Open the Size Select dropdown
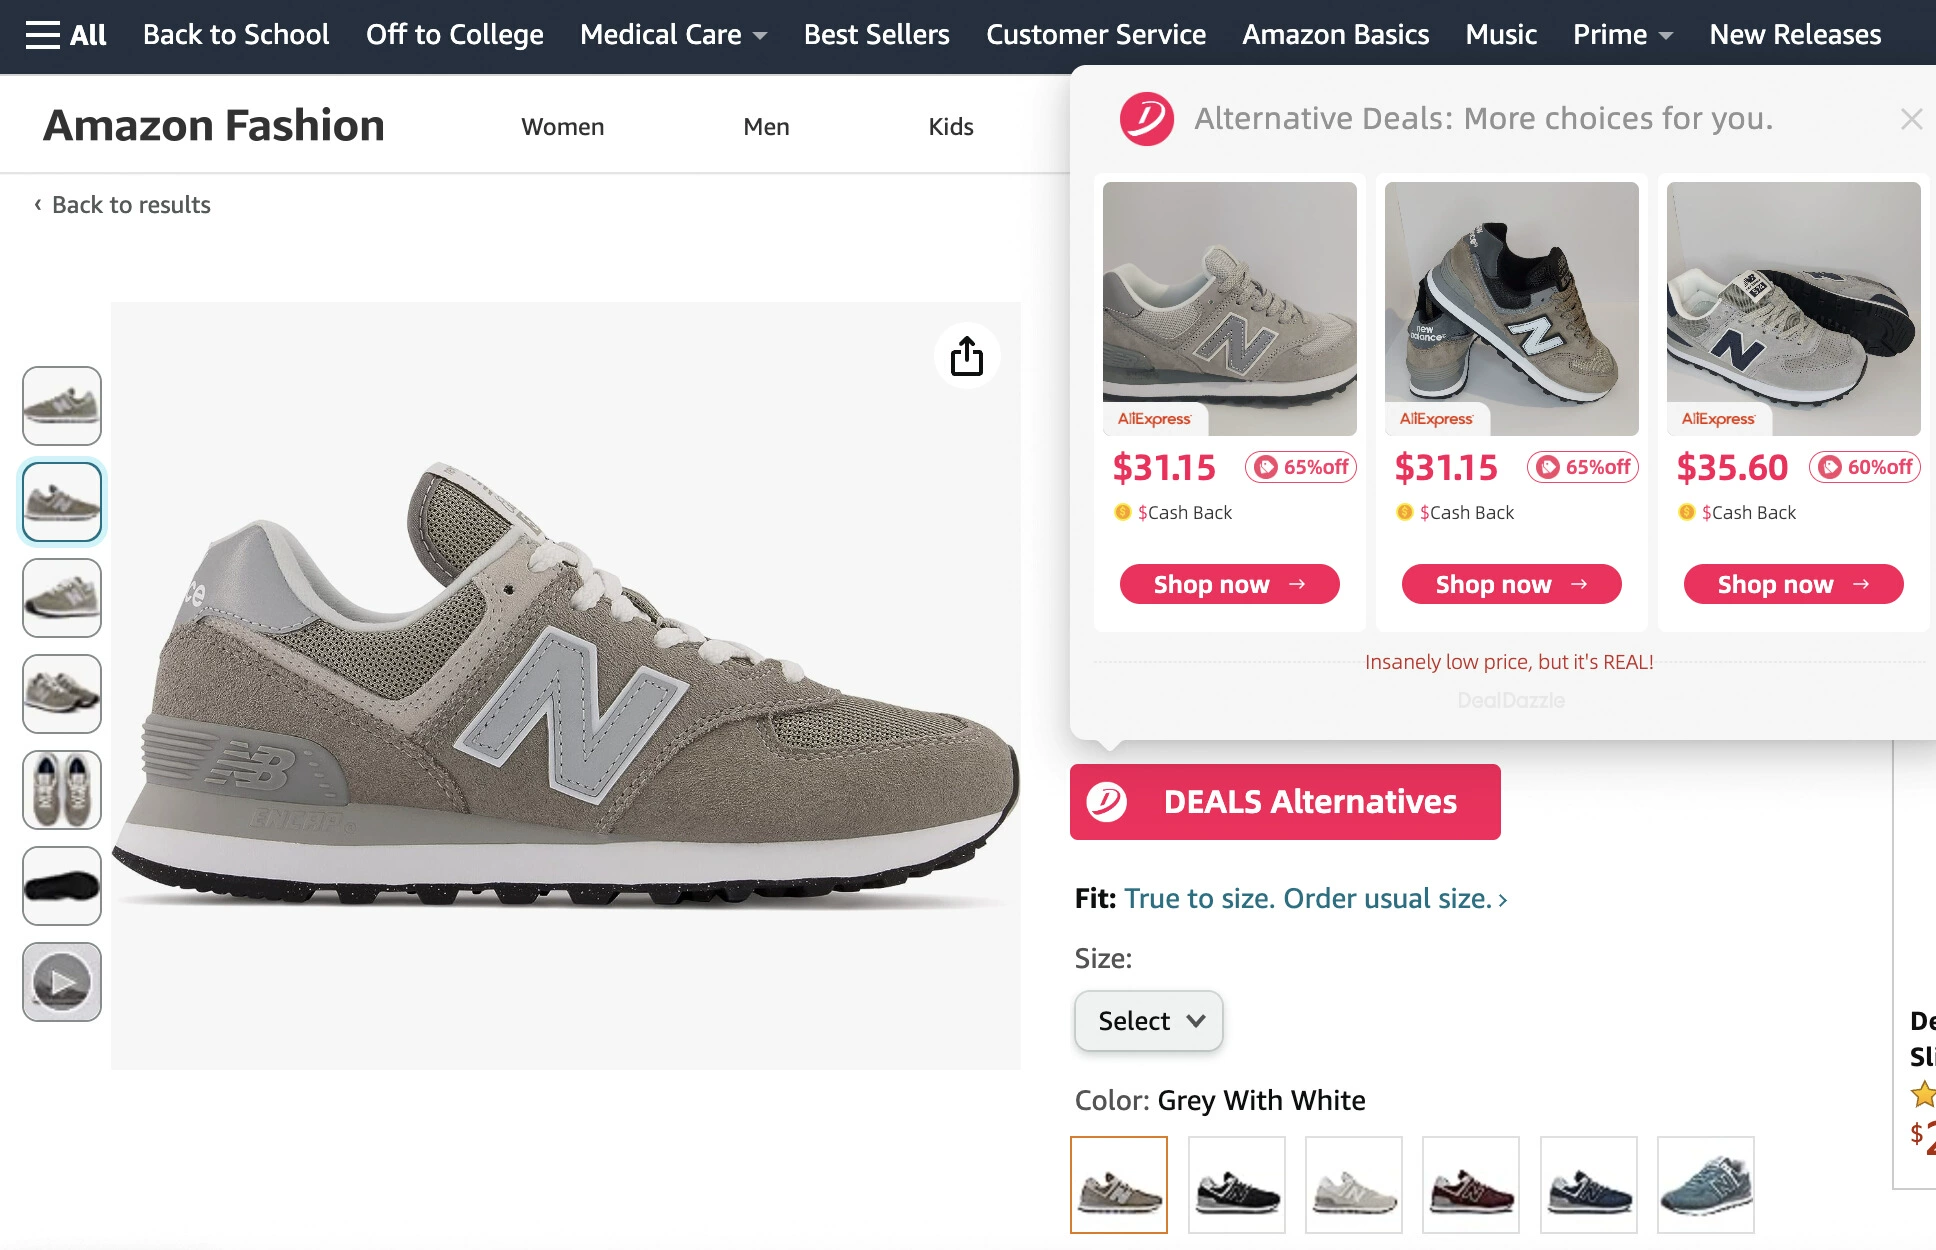Image resolution: width=1936 pixels, height=1250 pixels. click(1149, 1021)
